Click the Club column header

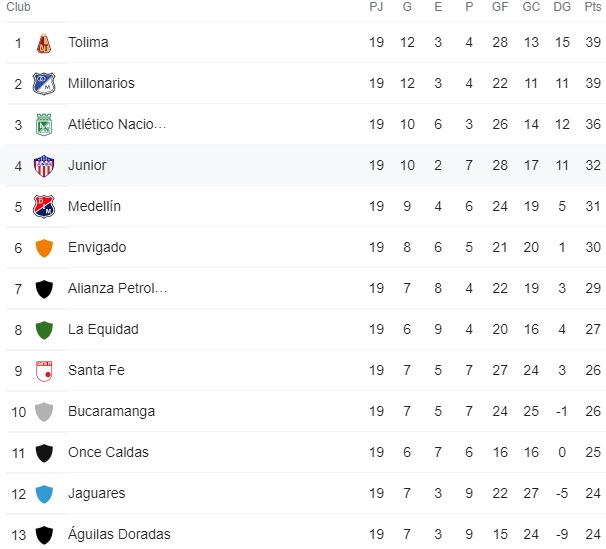pos(18,7)
